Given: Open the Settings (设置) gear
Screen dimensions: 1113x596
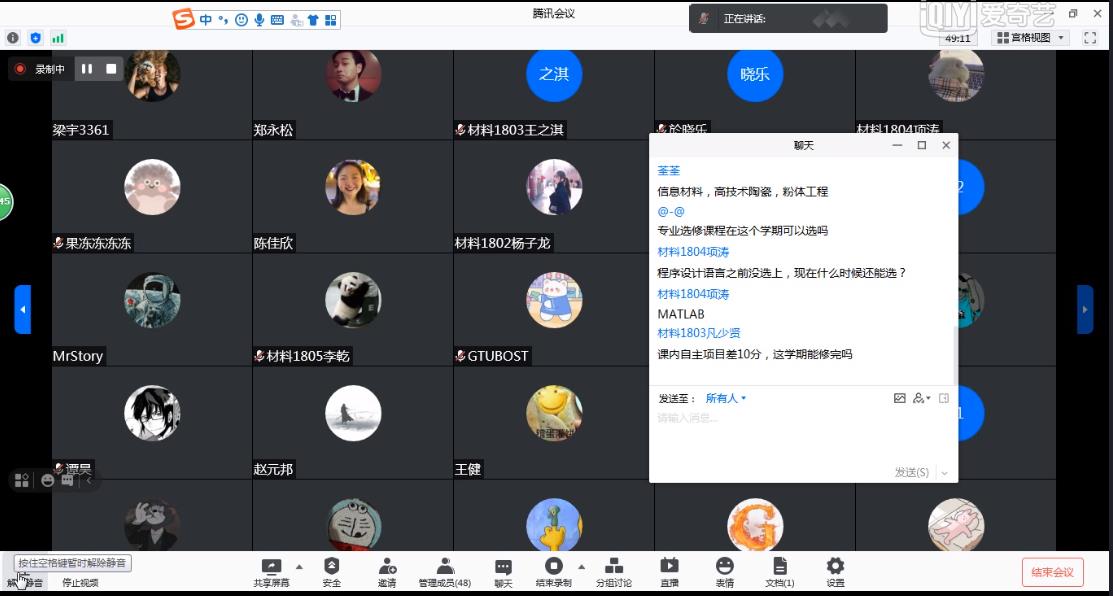Looking at the screenshot, I should pos(835,570).
